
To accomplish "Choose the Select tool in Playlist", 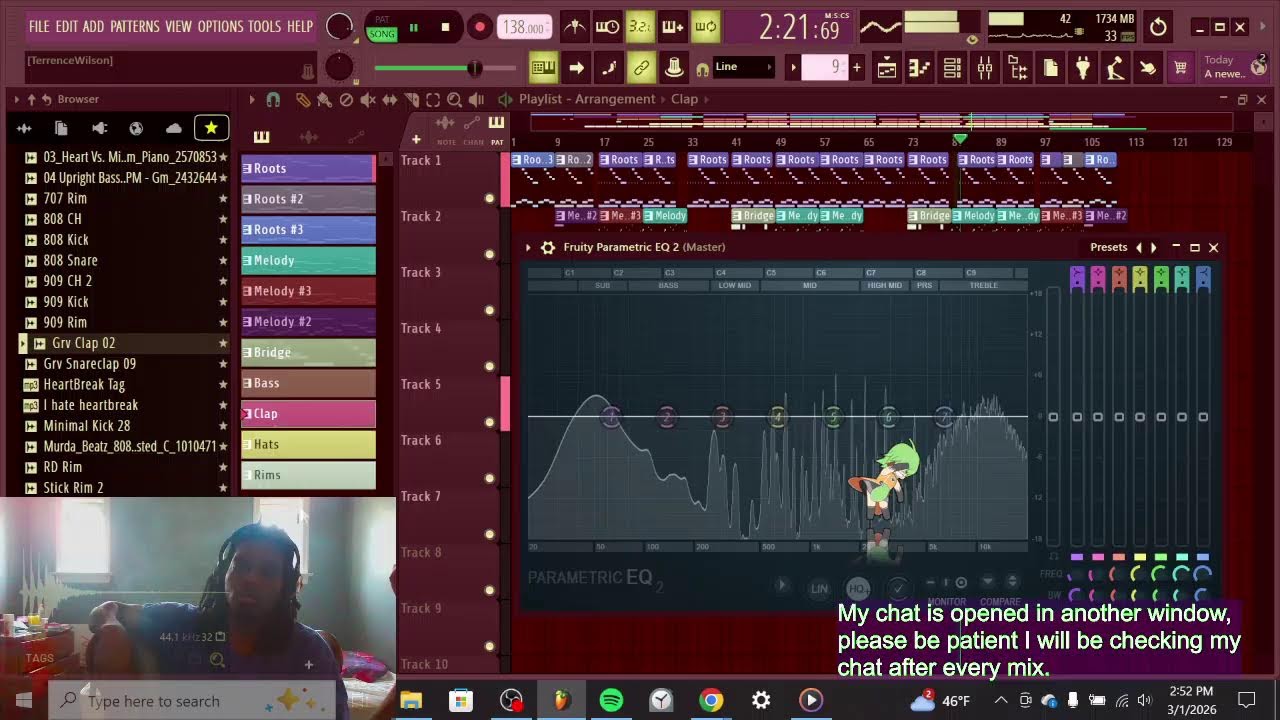I will pos(433,99).
